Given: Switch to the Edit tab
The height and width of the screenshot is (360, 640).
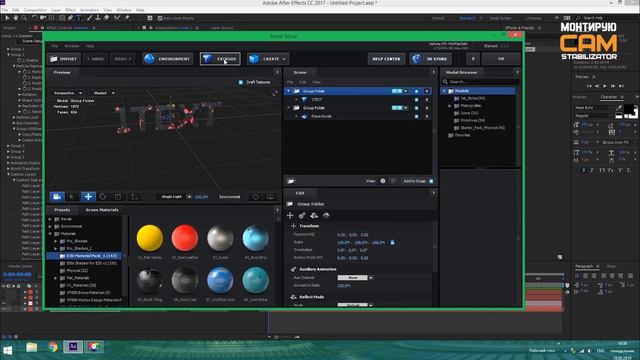Looking at the screenshot, I should (x=300, y=193).
